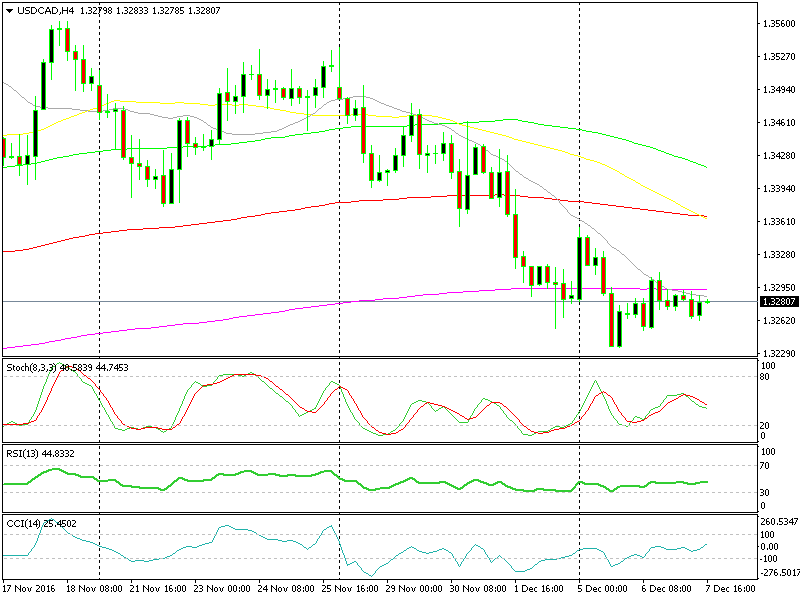Select the 1.34610 price axis label
The image size is (800, 600).
(779, 122)
